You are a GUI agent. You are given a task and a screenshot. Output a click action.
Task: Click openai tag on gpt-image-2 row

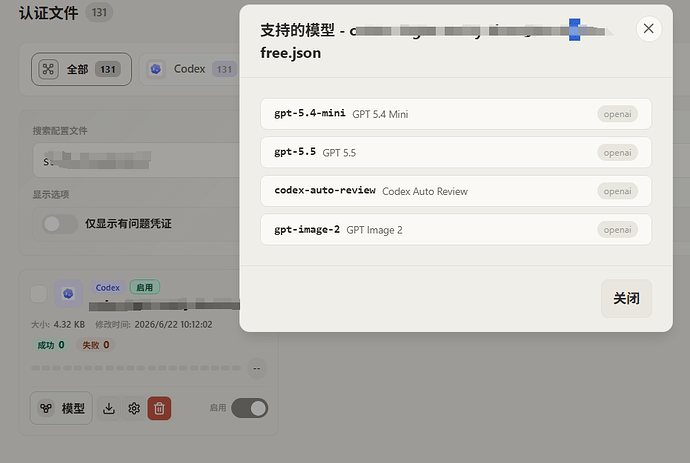[x=617, y=230]
